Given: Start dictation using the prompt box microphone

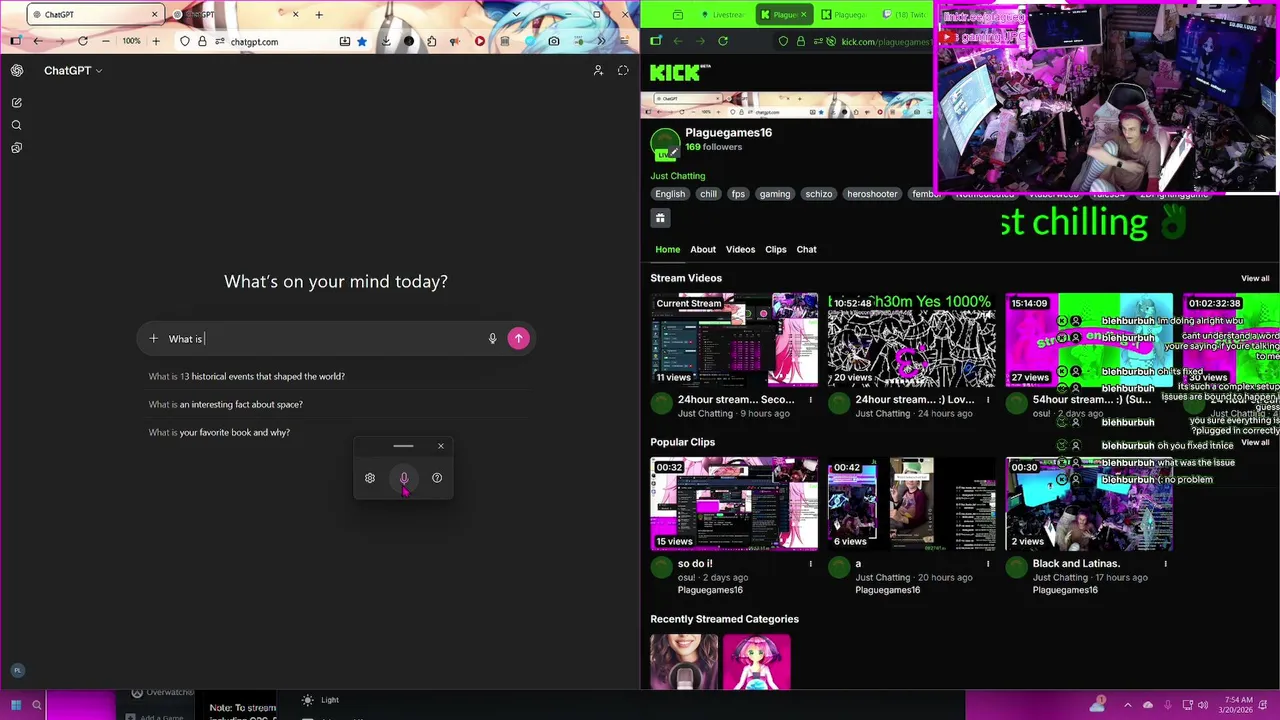Looking at the screenshot, I should coord(492,339).
